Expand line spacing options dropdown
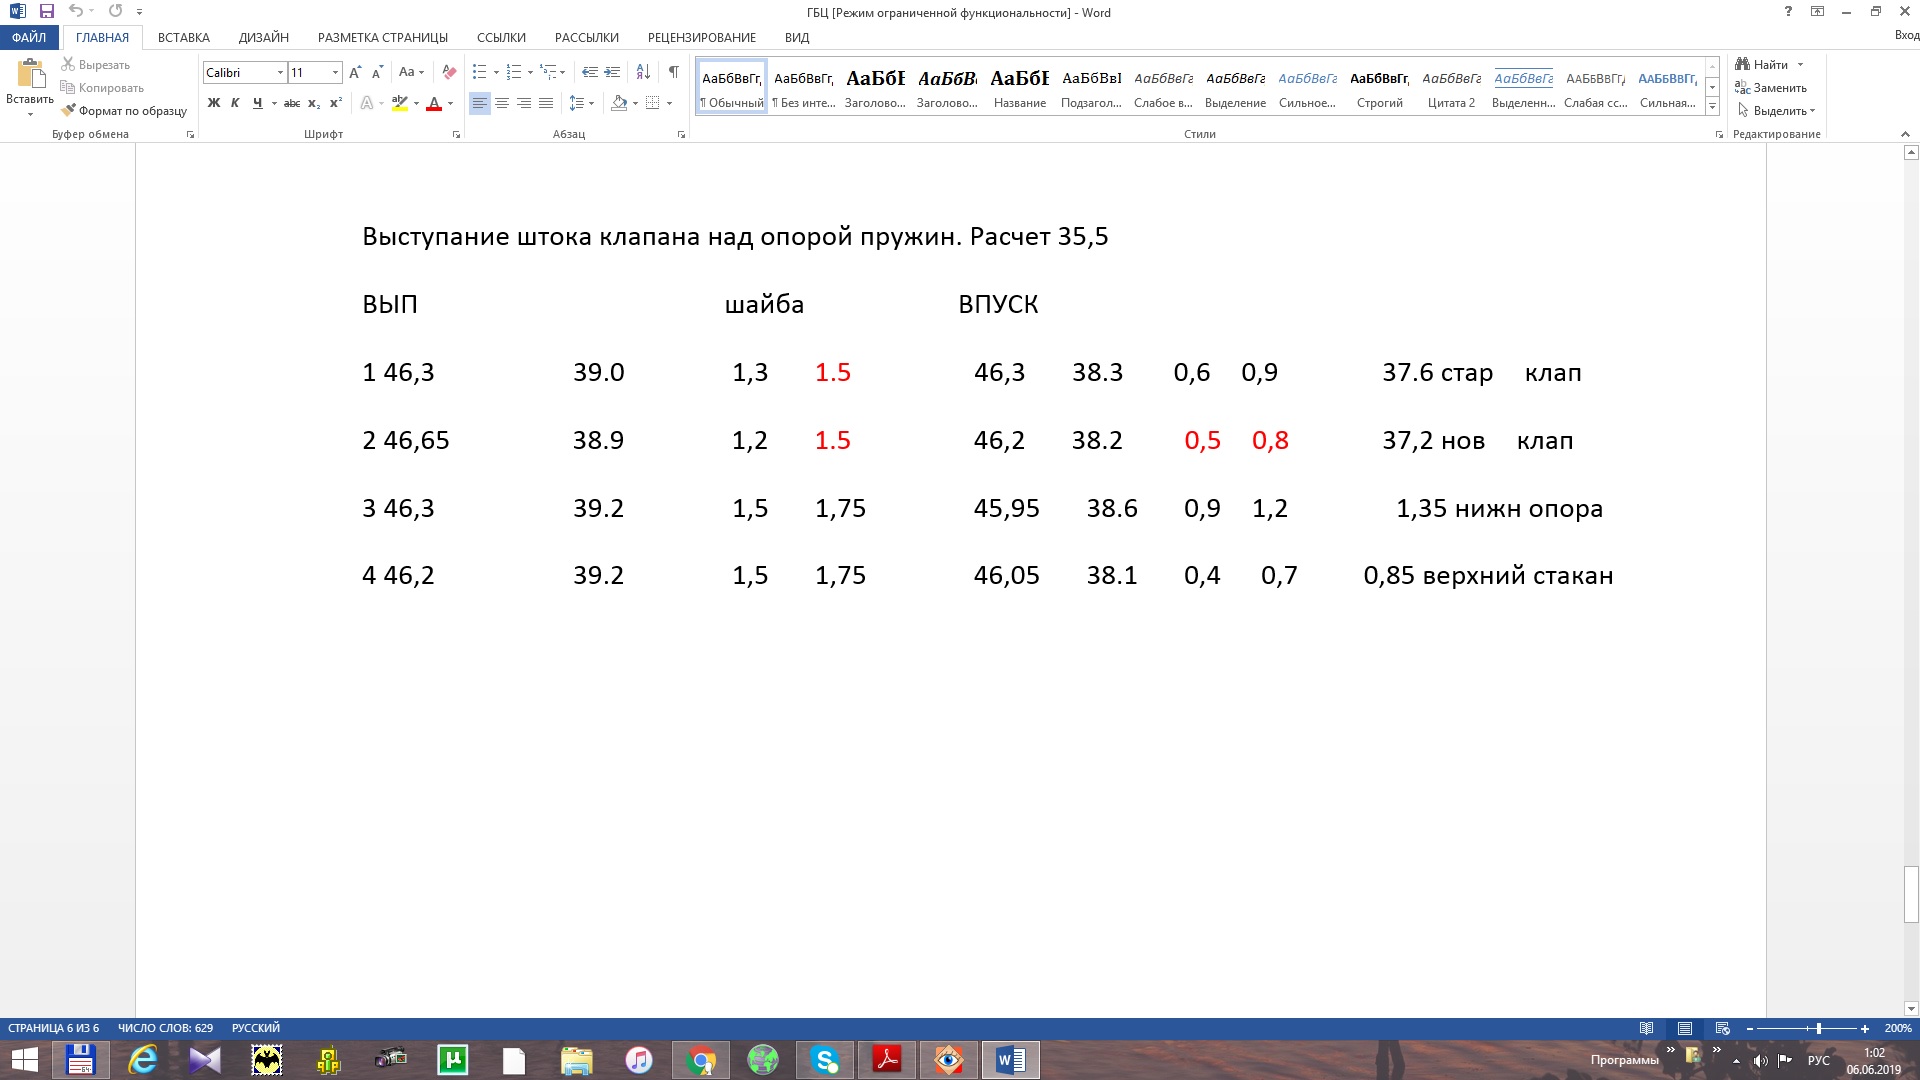Image resolution: width=1920 pixels, height=1080 pixels. [x=591, y=103]
